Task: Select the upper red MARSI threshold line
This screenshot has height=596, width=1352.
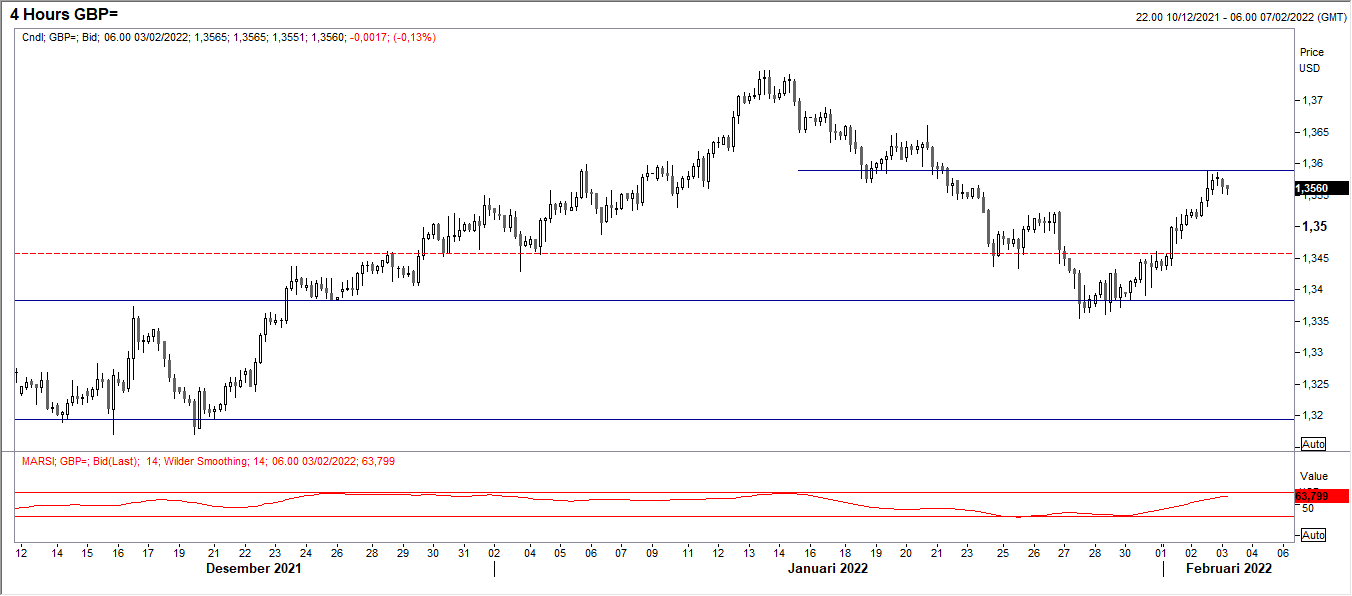Action: tap(652, 493)
